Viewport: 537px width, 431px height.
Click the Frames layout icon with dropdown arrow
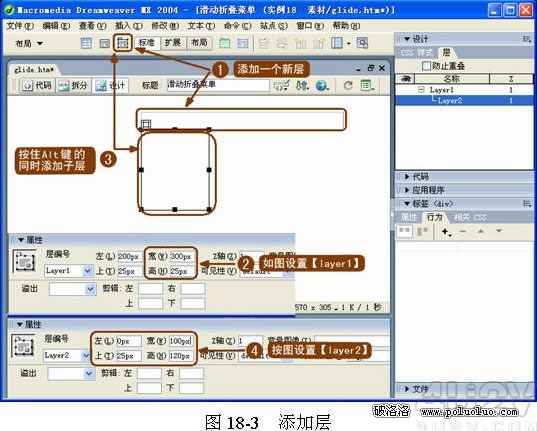[x=340, y=43]
